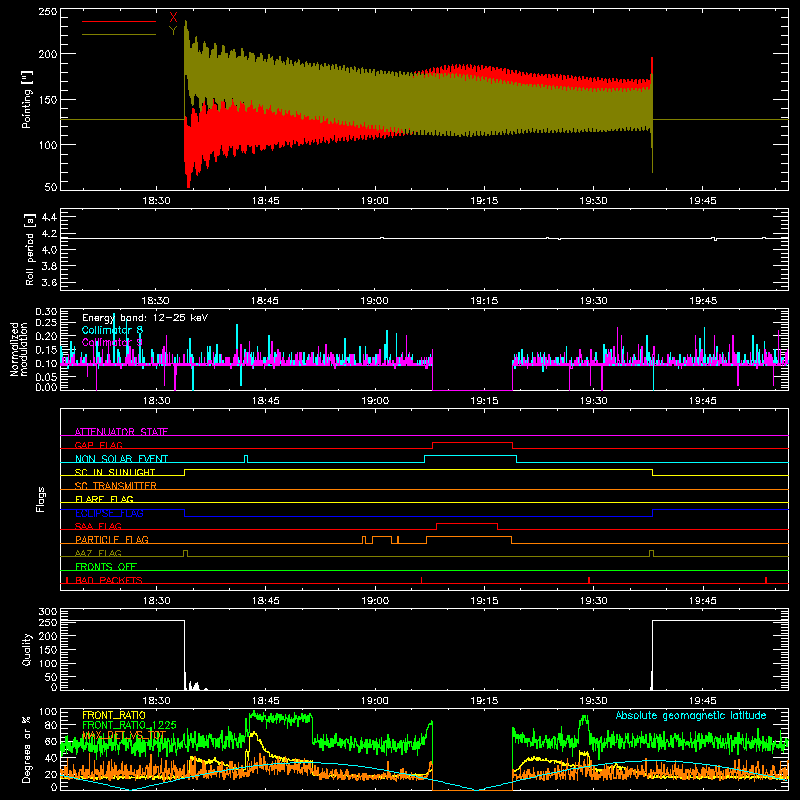
Task: Click the Roll period axis title
Action: [x=30, y=249]
